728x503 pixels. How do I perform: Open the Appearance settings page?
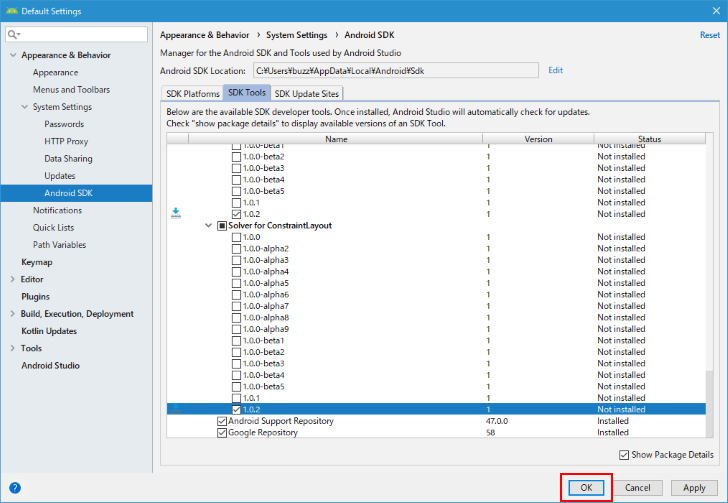pos(55,72)
